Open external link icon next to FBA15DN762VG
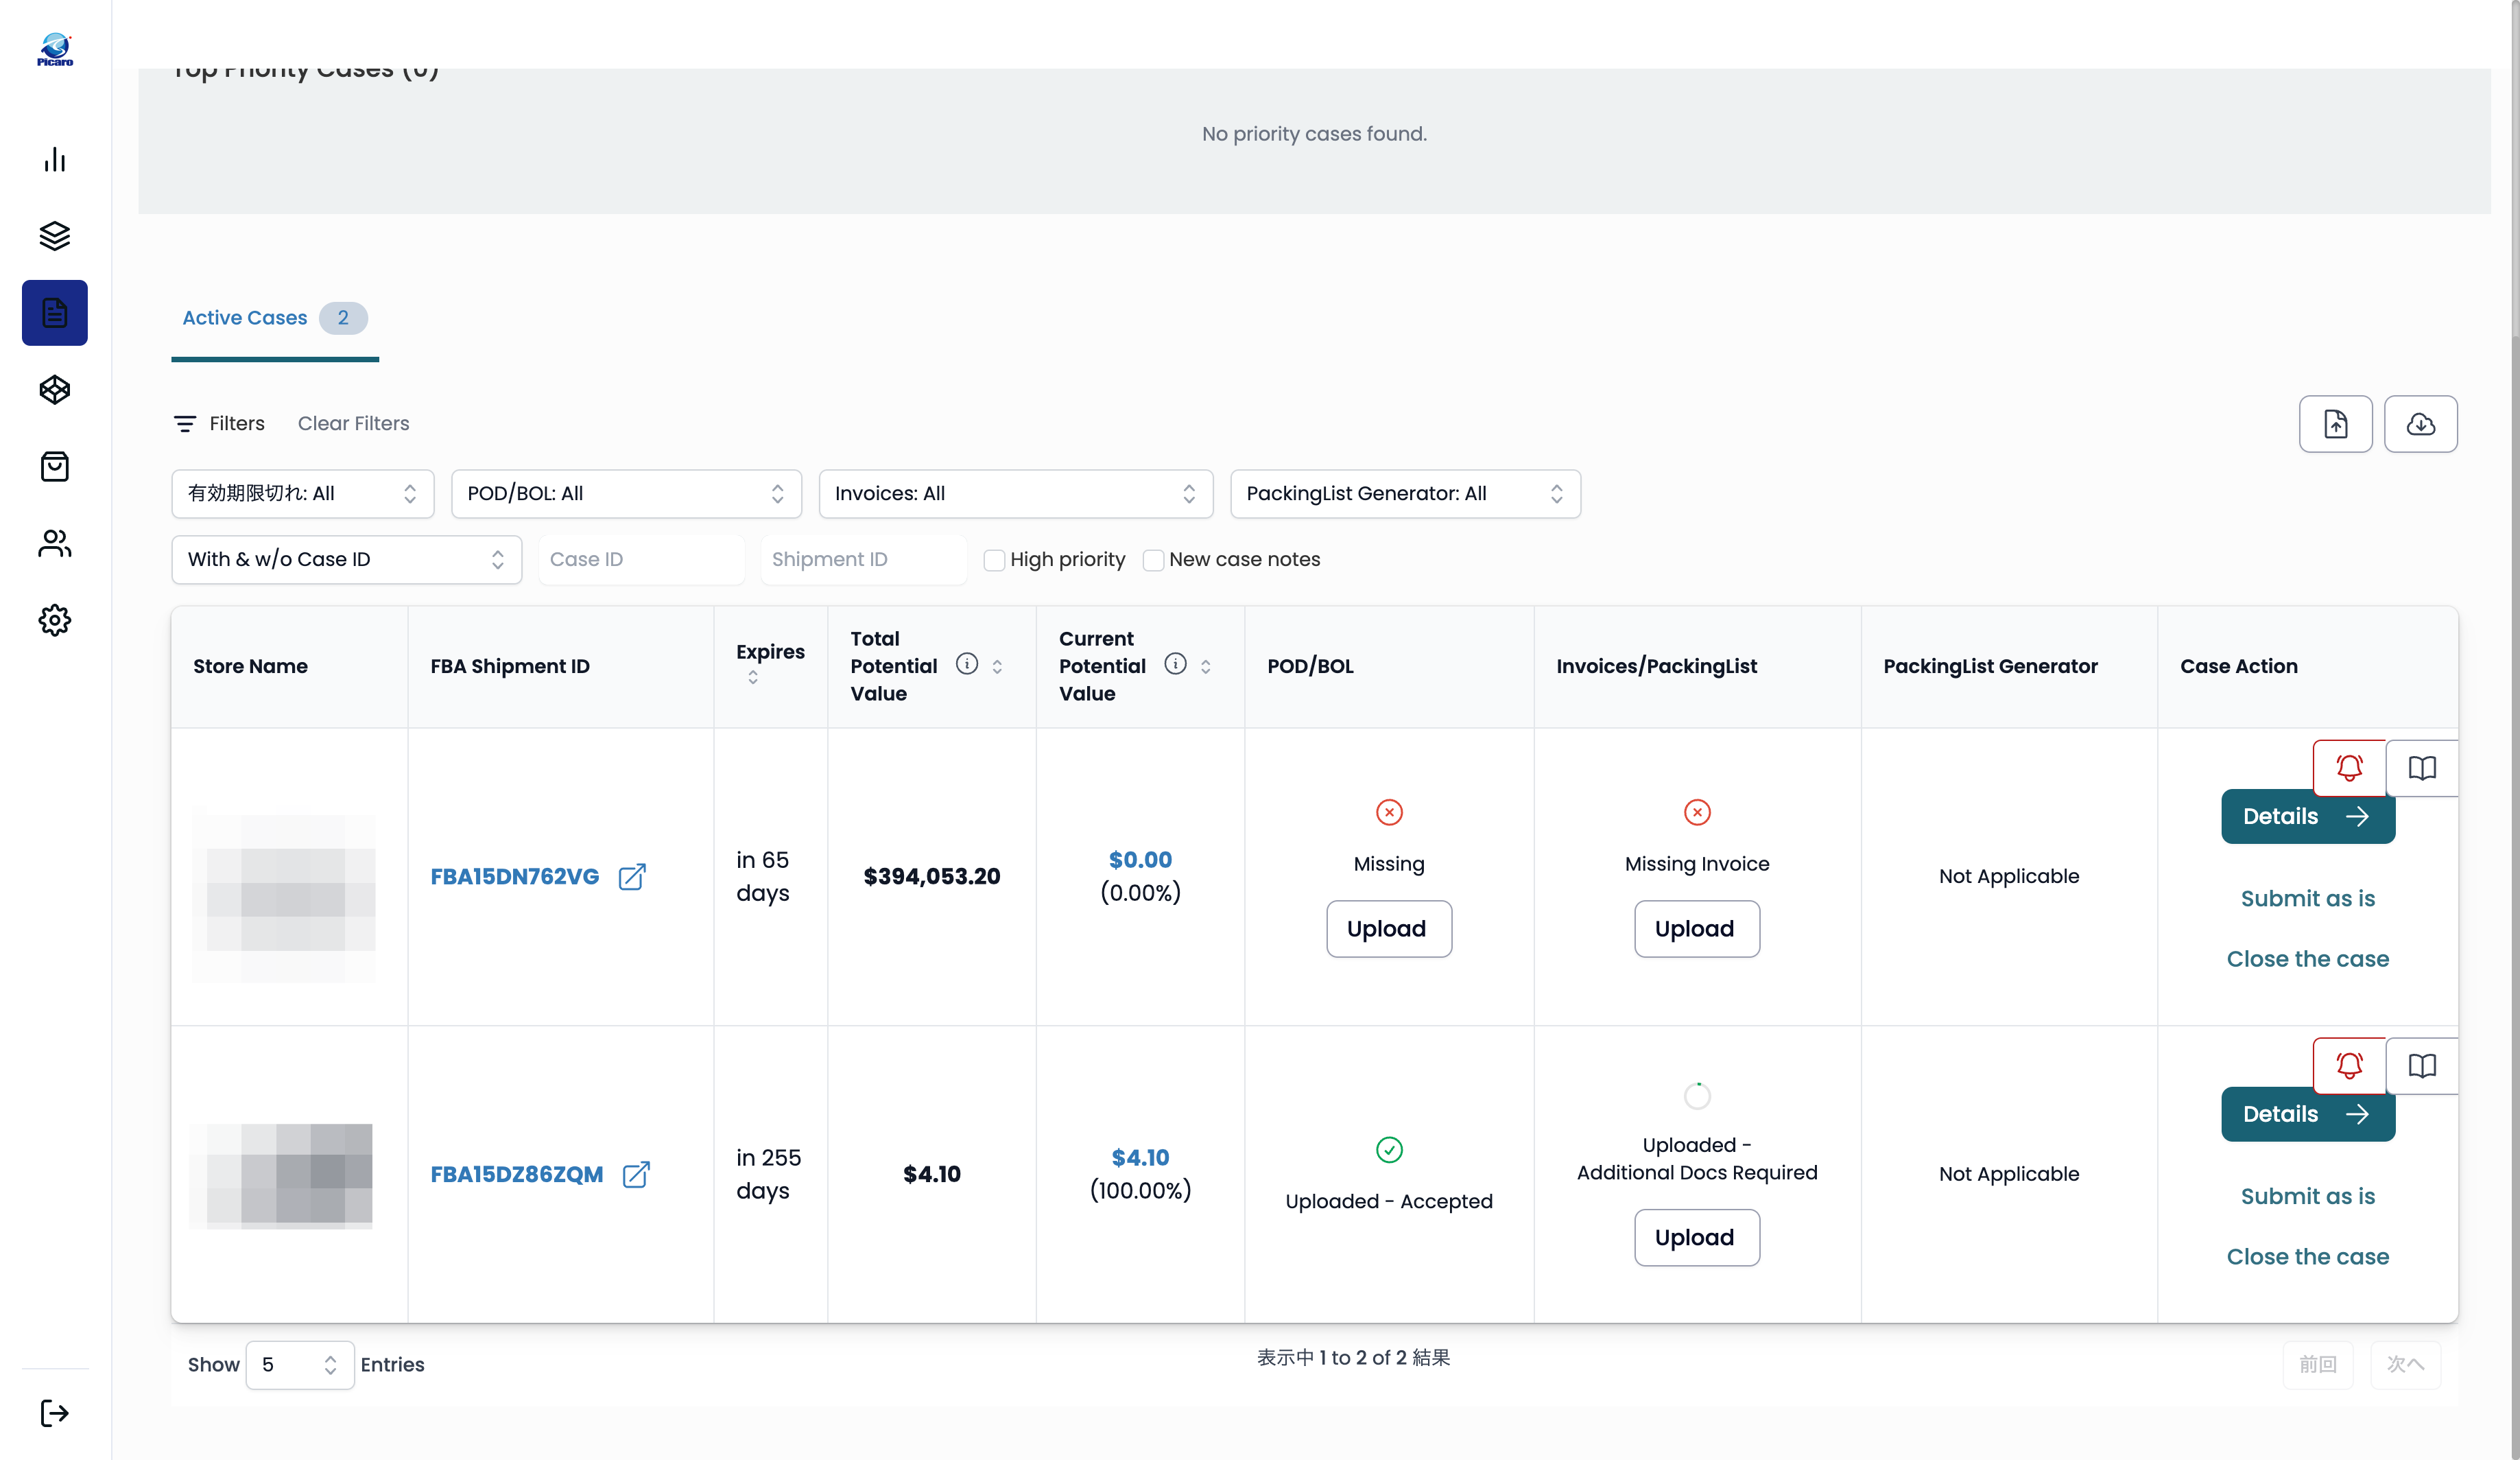Viewport: 2520px width, 1460px height. pos(632,877)
